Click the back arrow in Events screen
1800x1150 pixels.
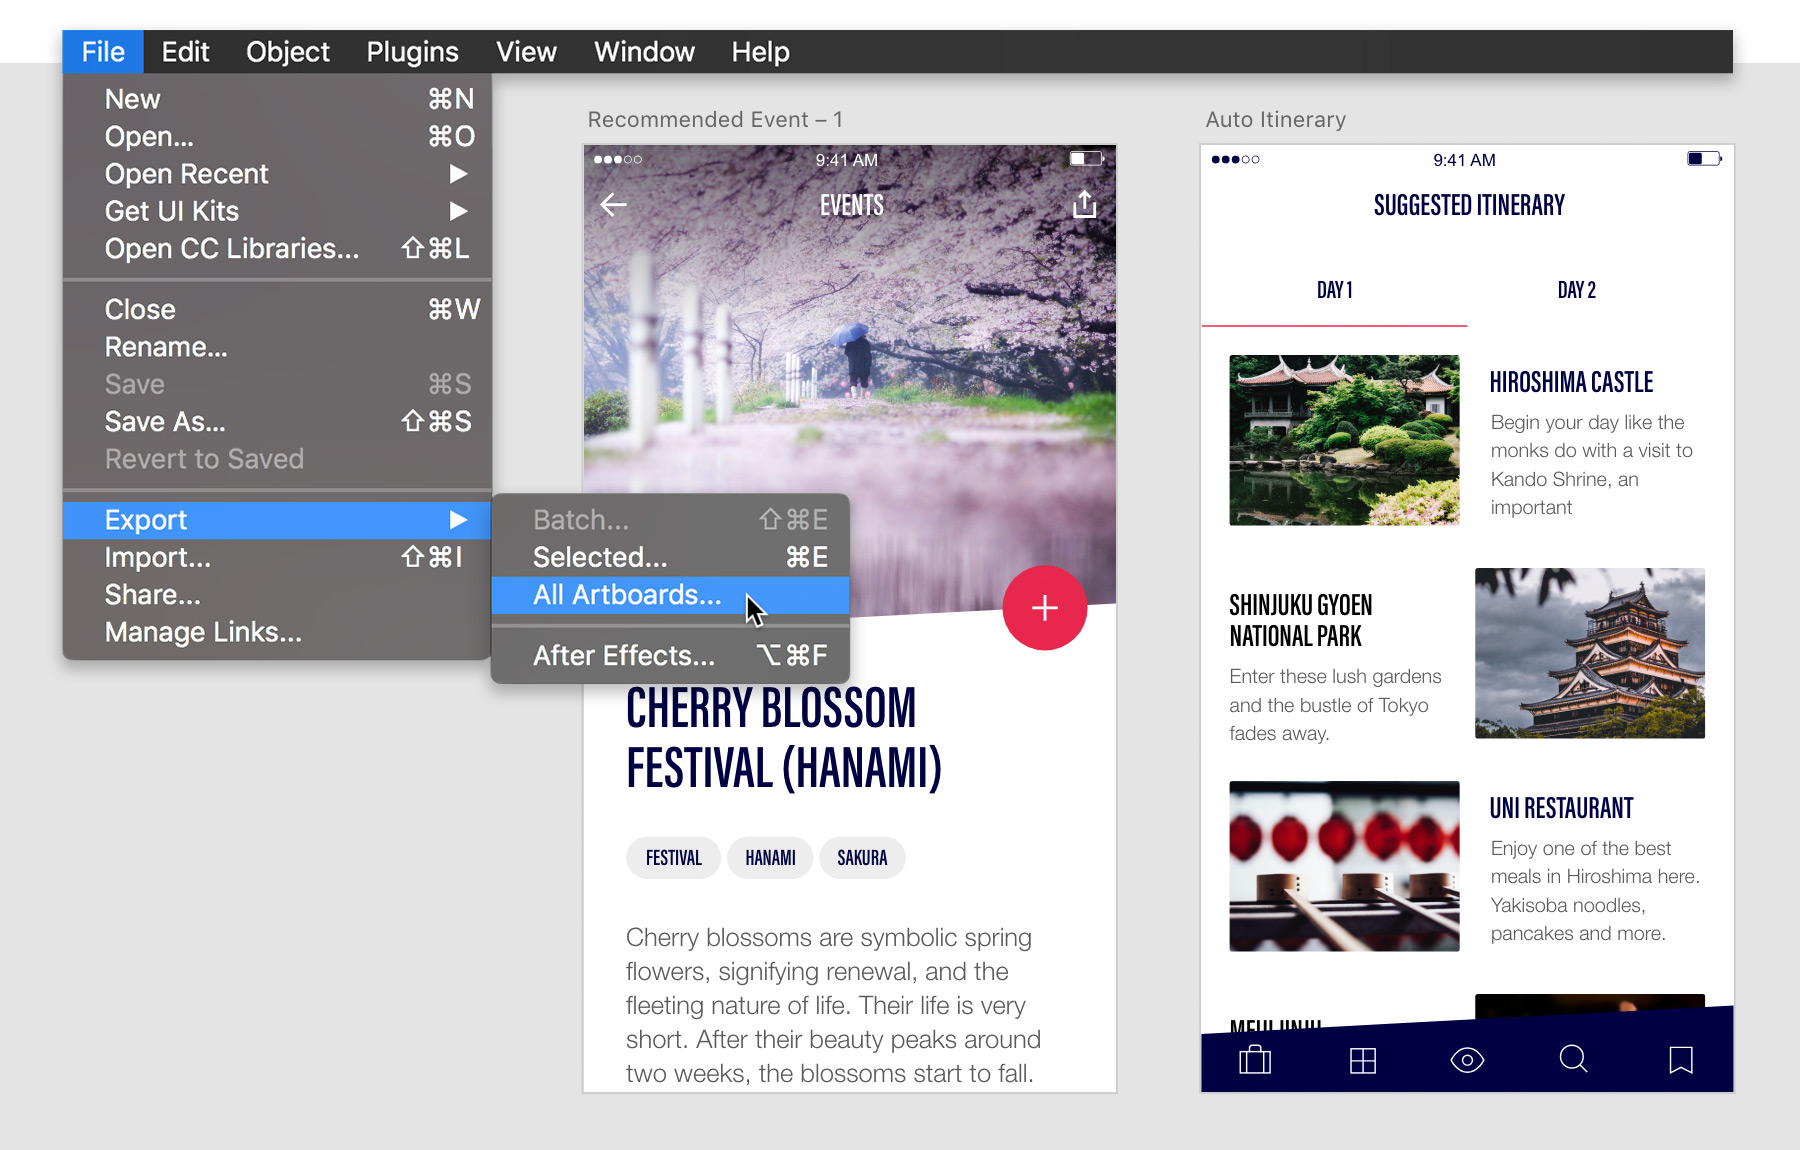click(613, 205)
